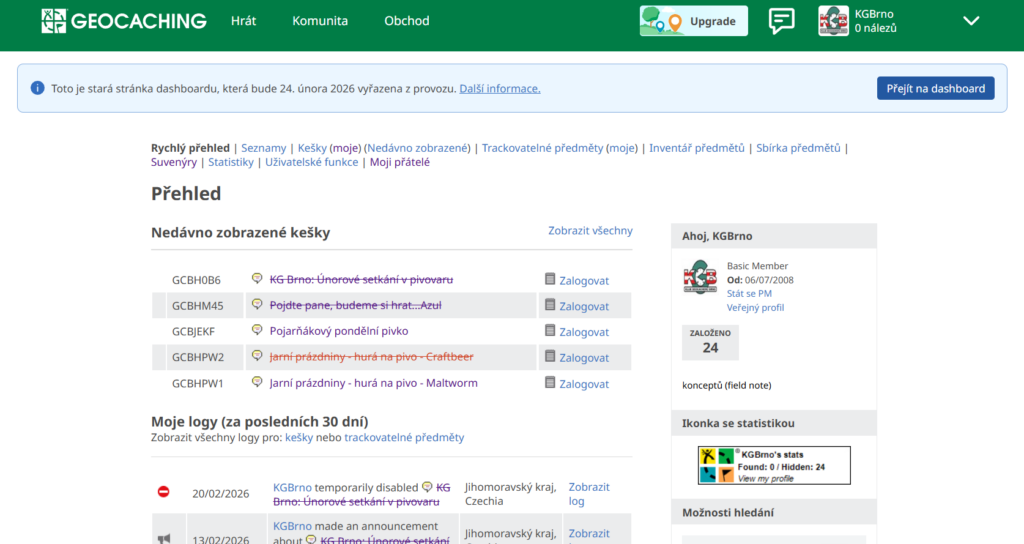Open KG Brno: Únorové setkání v pivovaru cache
The height and width of the screenshot is (544, 1024).
(x=361, y=280)
